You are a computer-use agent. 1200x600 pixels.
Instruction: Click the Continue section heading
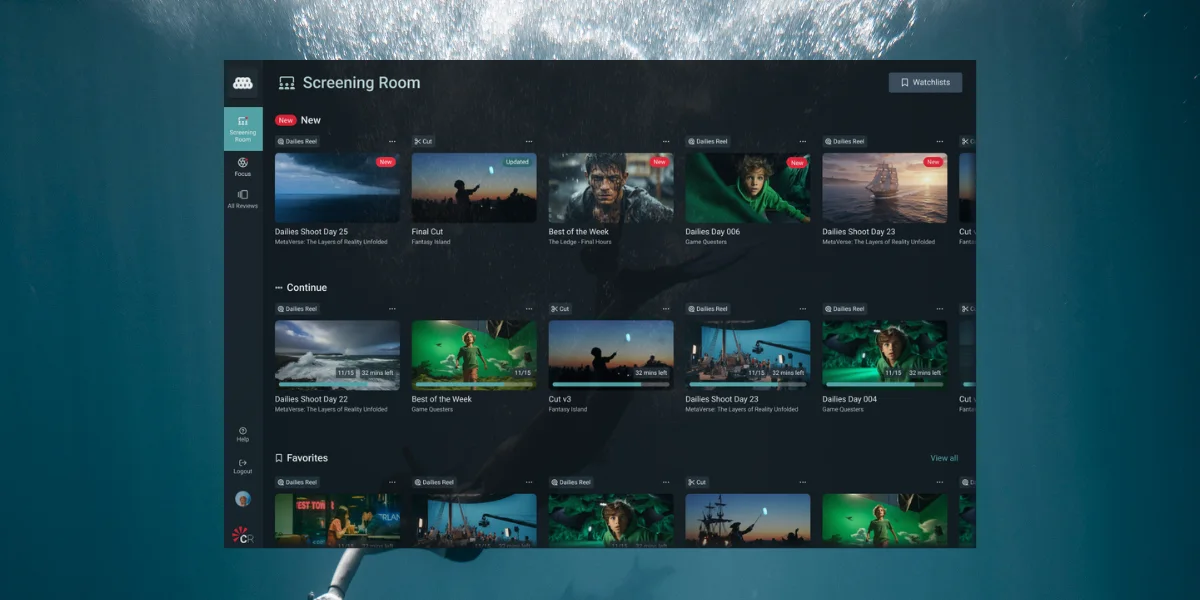(x=307, y=288)
